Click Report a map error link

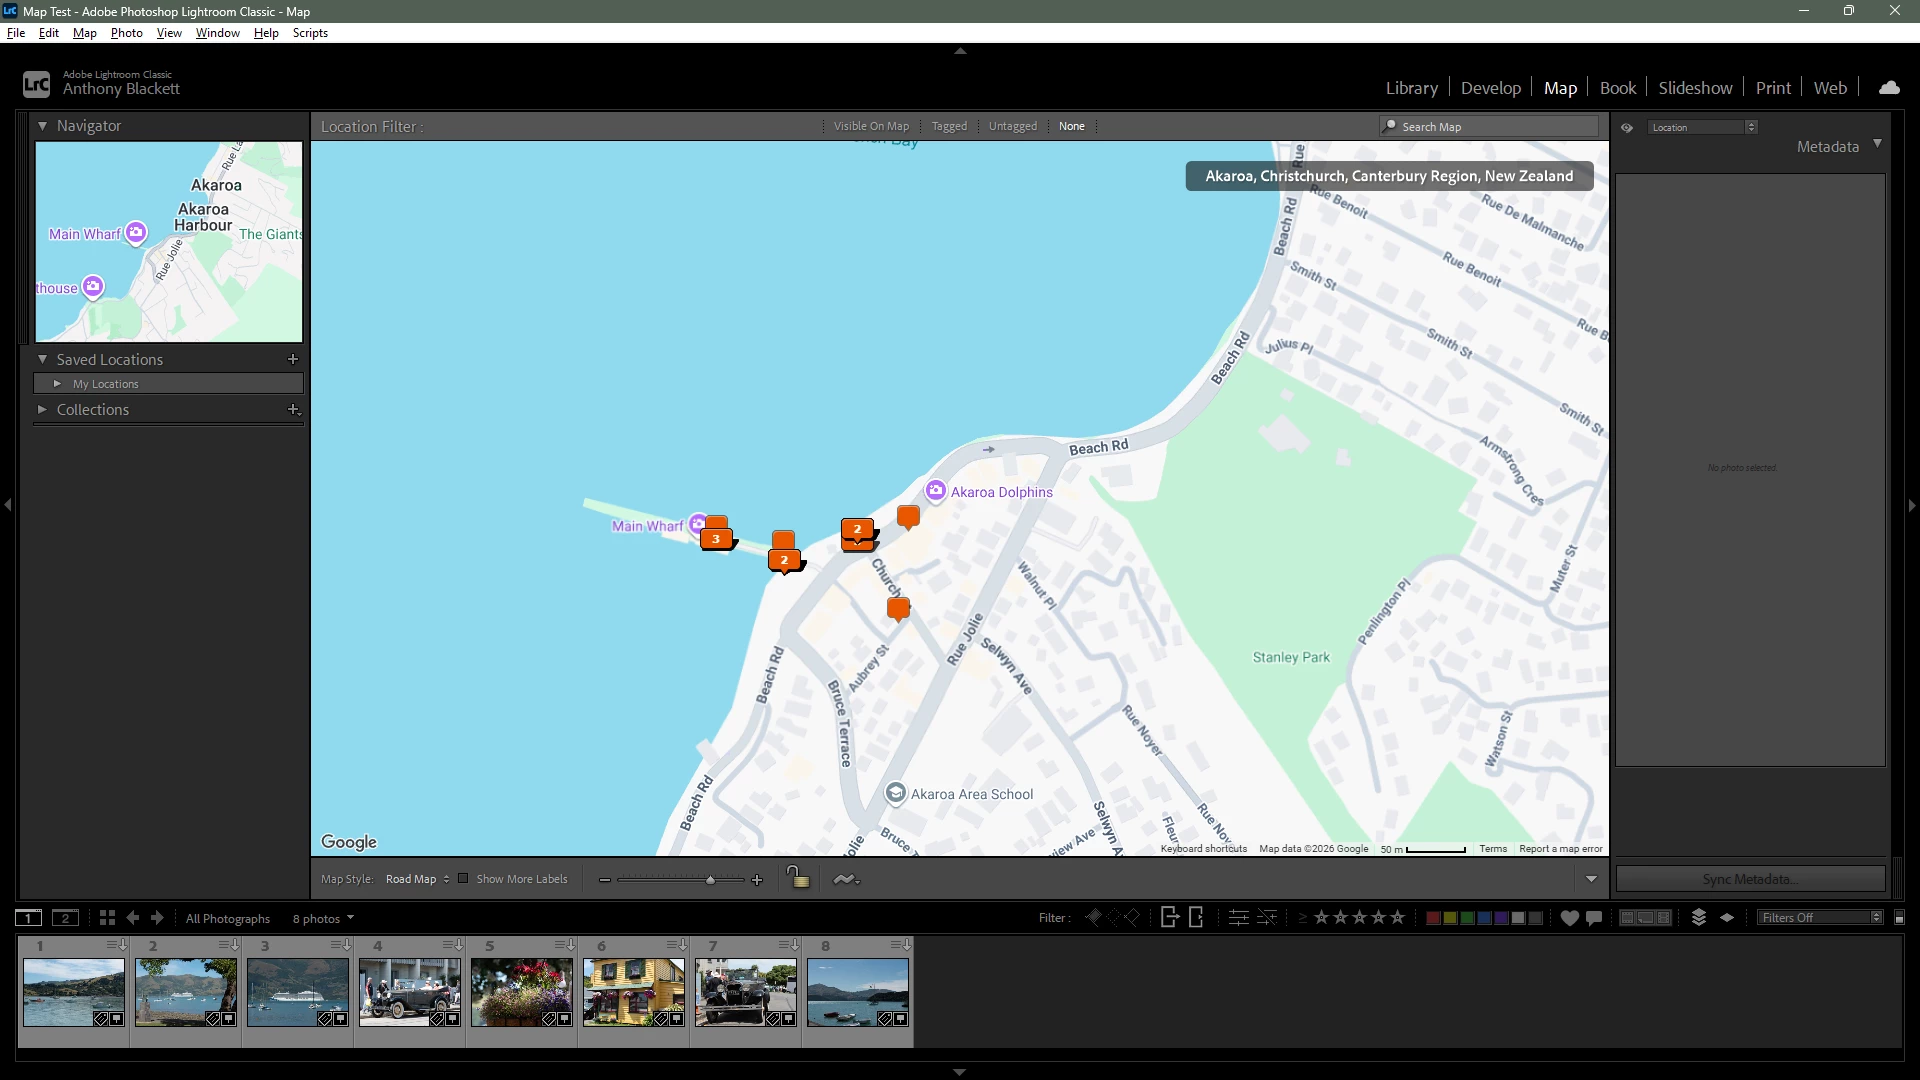coord(1560,848)
